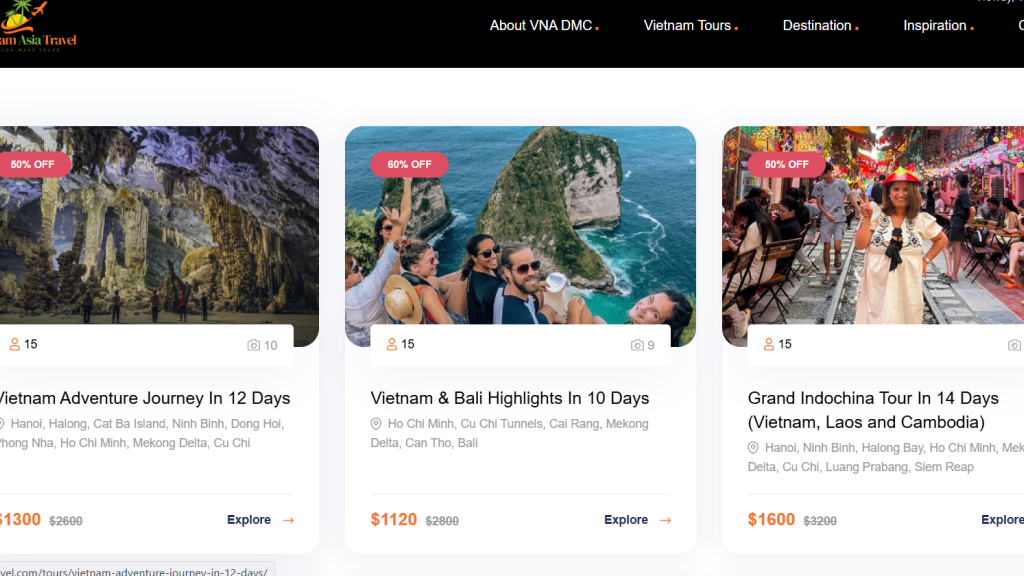Click Explore on the Vietnam Adventure Journey card
The width and height of the screenshot is (1024, 576).
(x=249, y=520)
